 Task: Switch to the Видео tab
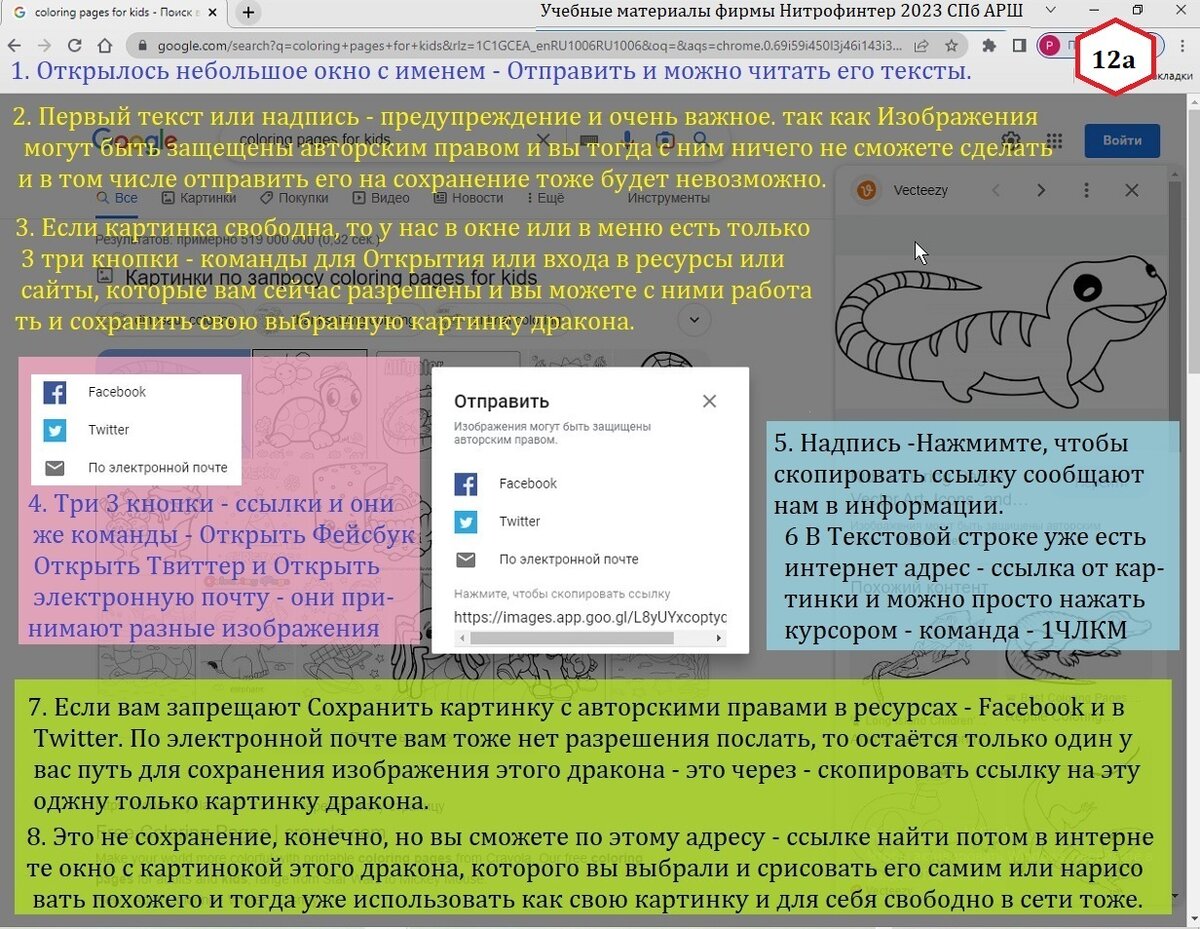point(379,198)
